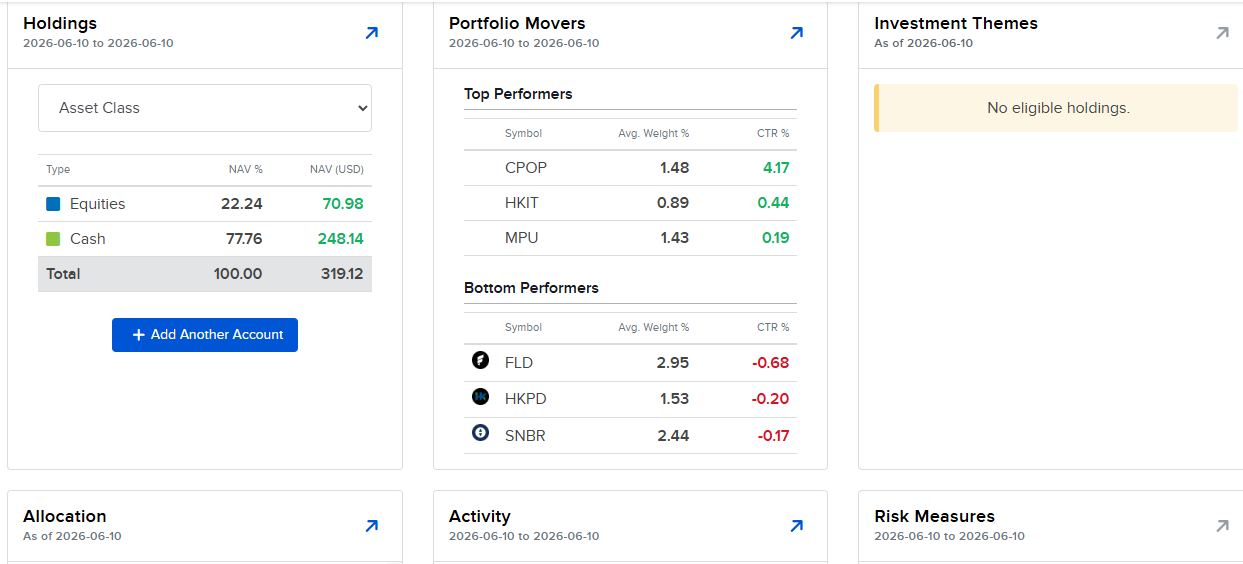The image size is (1243, 564).
Task: Click the HKPD company logo icon
Action: pyautogui.click(x=480, y=397)
